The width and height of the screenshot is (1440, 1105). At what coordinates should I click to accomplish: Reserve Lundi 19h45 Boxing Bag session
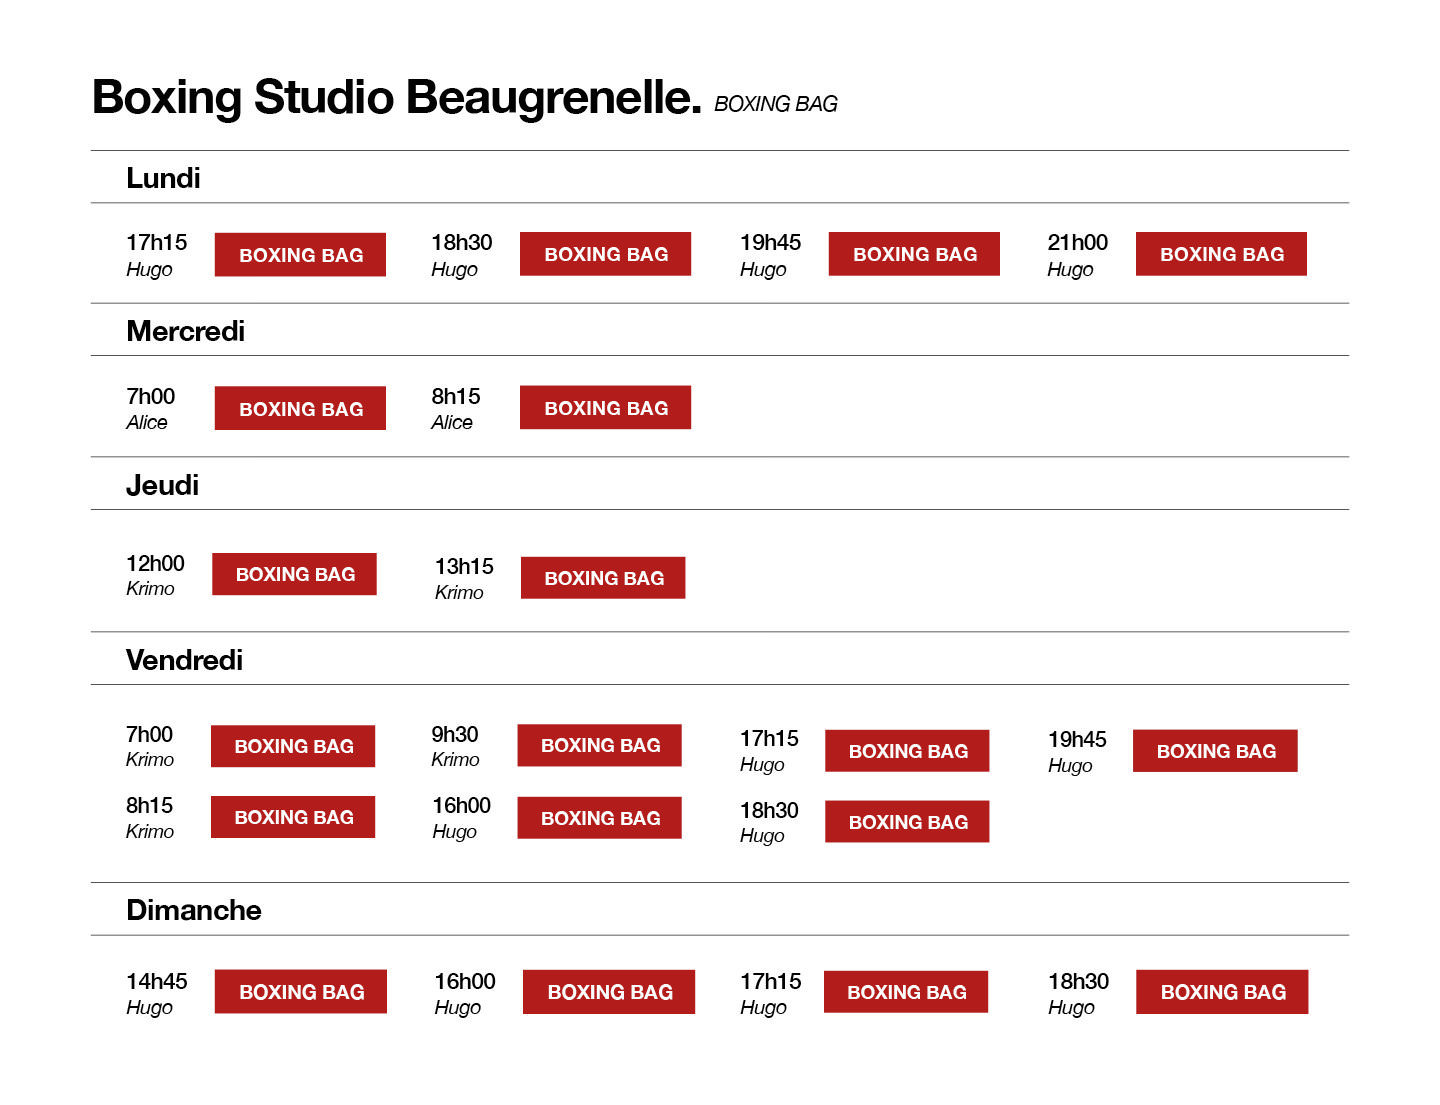[x=914, y=254]
